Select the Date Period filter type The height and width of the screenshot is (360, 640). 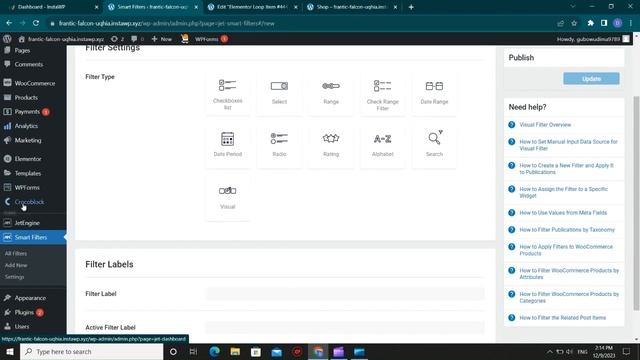[x=227, y=147]
